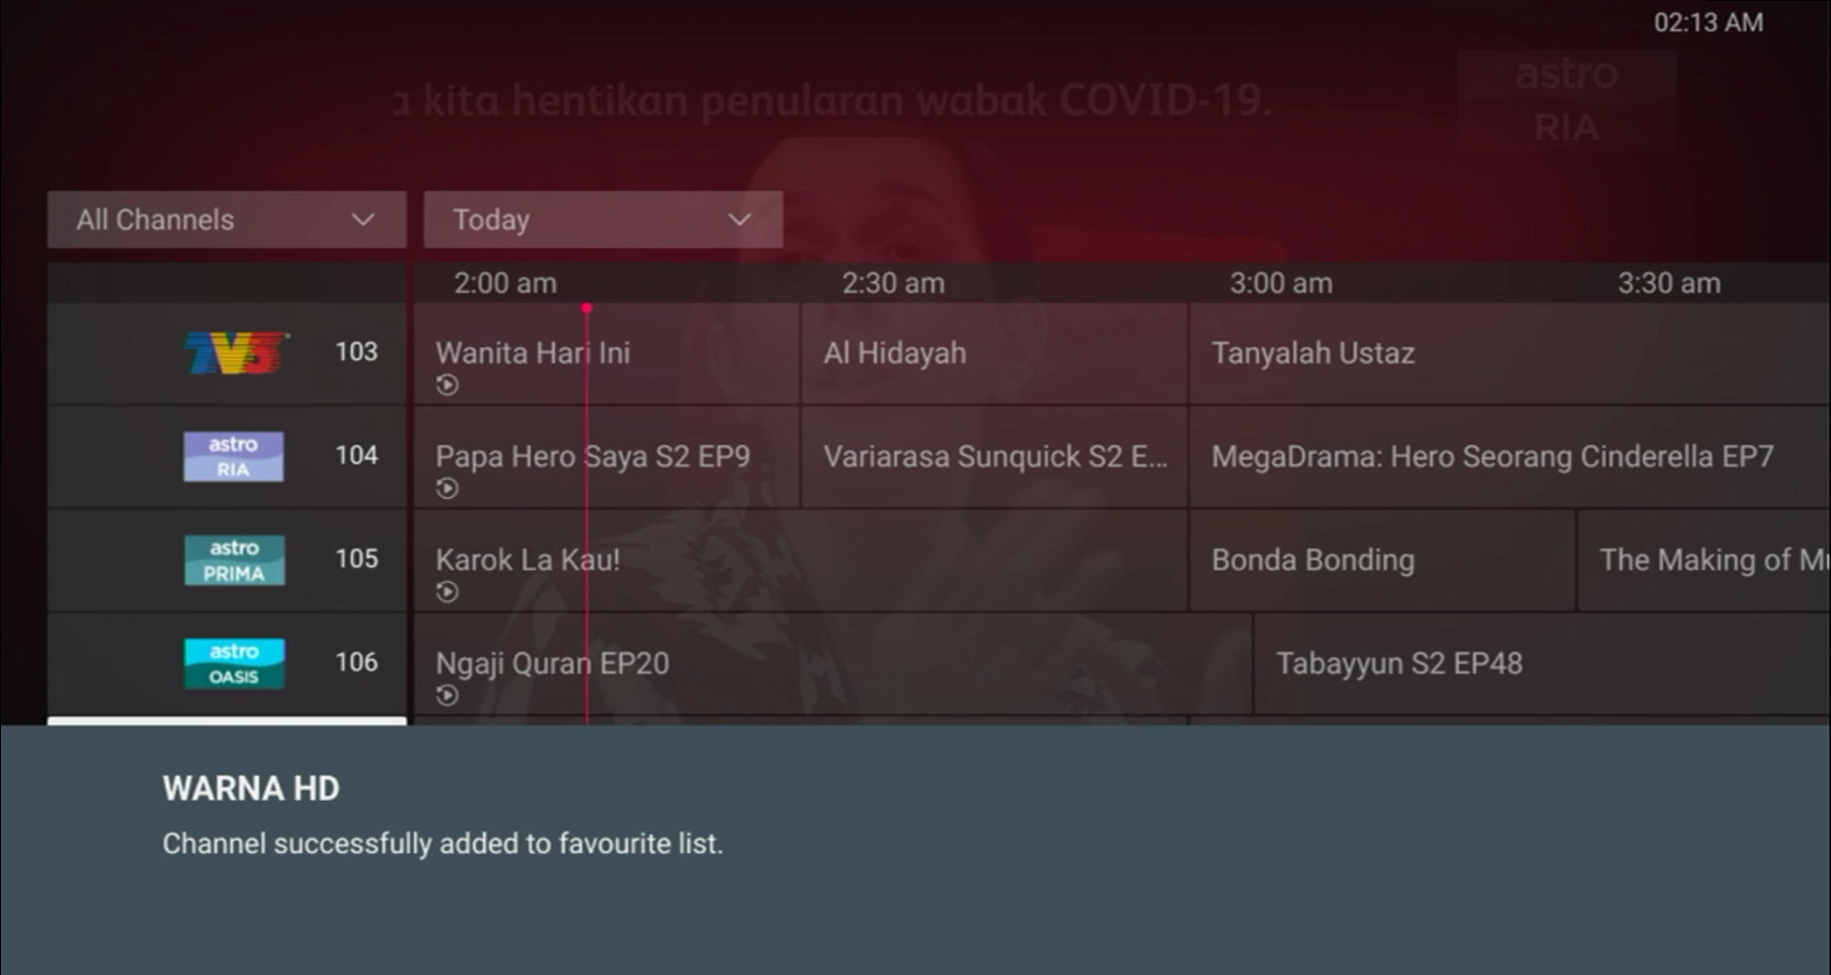Open the All Channels dropdown
The width and height of the screenshot is (1831, 975).
click(227, 220)
